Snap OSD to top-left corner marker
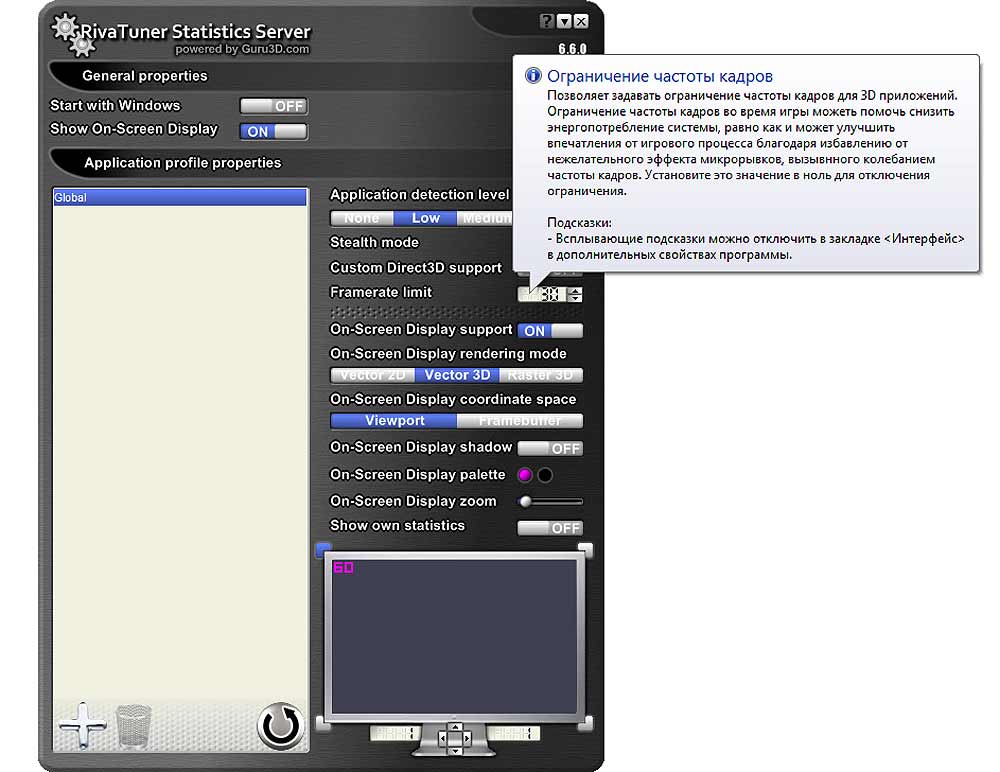 point(323,549)
